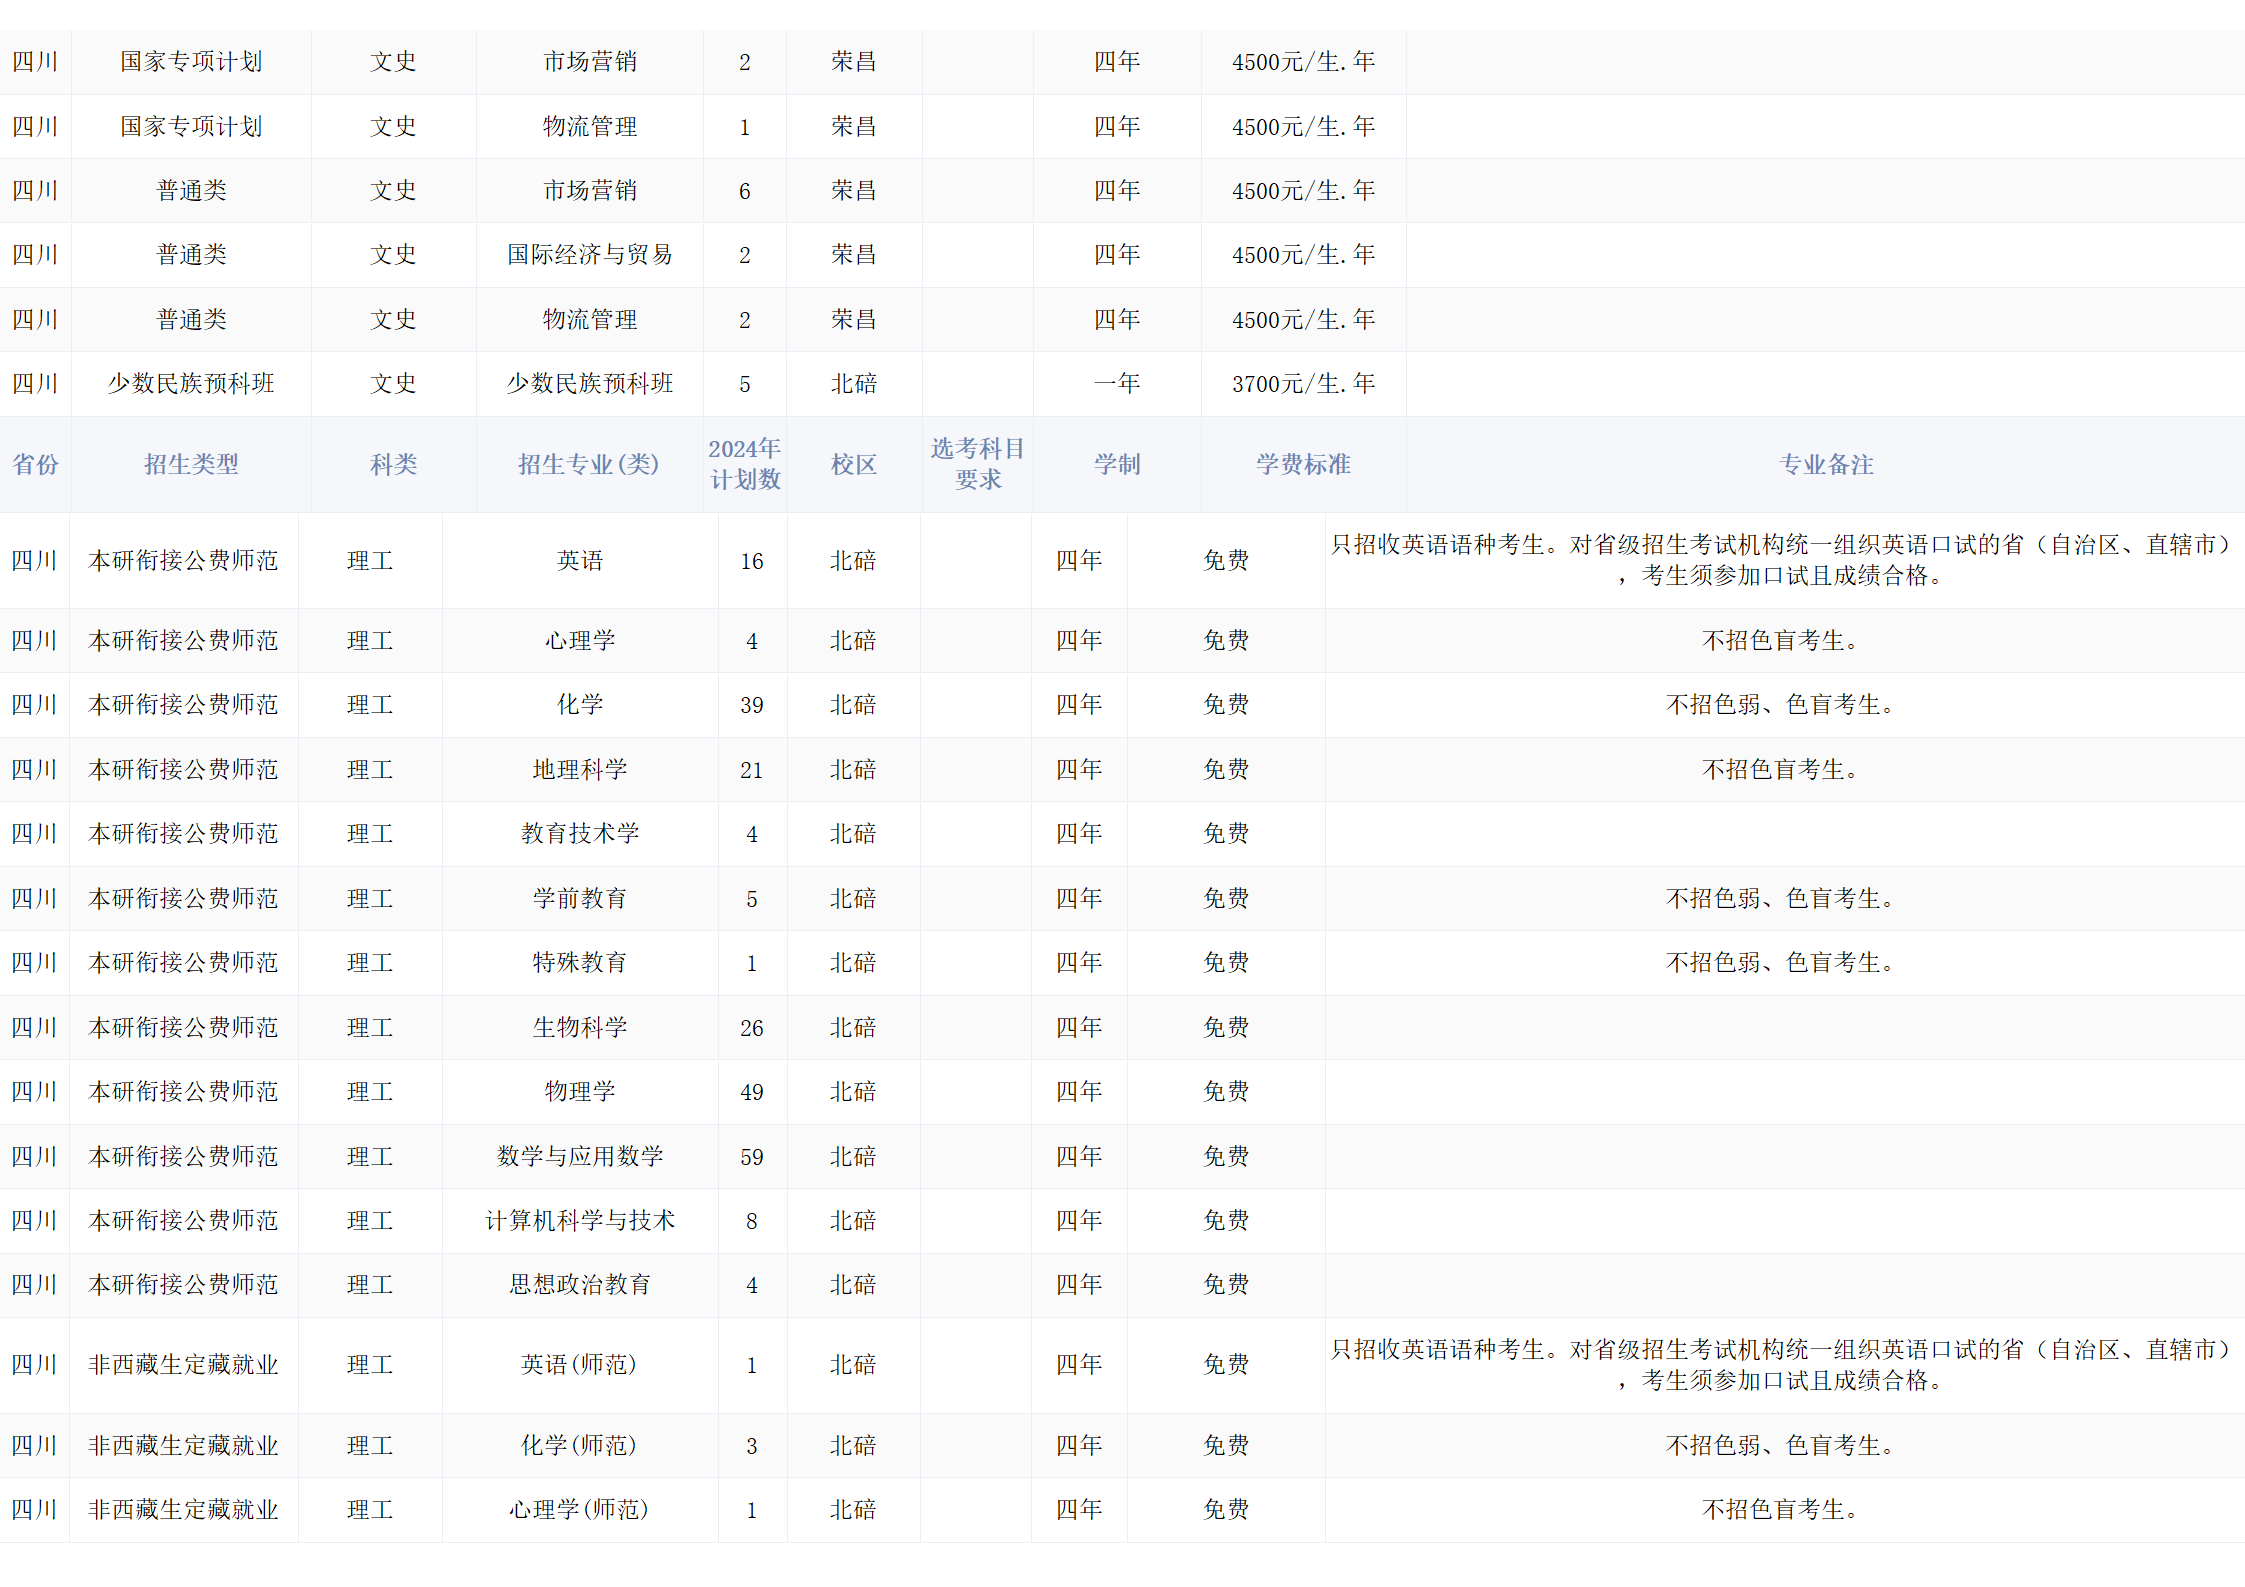This screenshot has width=2245, height=1587.
Task: Click the 思想政治教育 major cell
Action: click(580, 1285)
